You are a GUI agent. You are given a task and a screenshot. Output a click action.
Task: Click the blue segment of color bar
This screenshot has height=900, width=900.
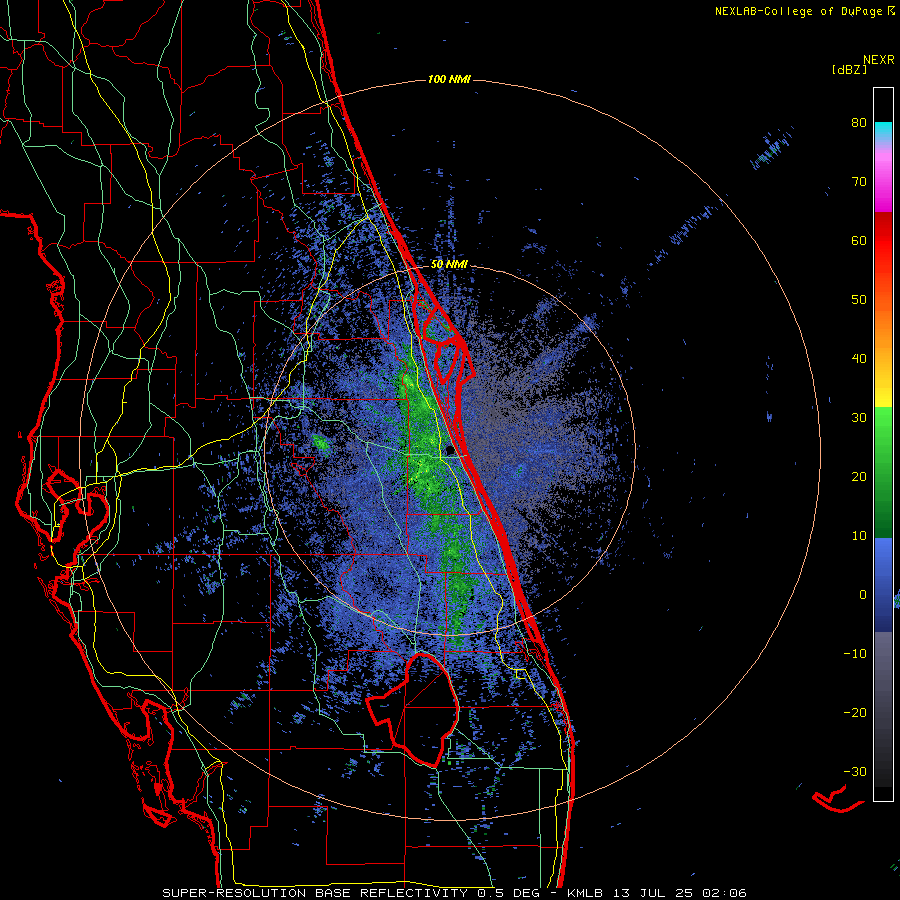(x=883, y=584)
